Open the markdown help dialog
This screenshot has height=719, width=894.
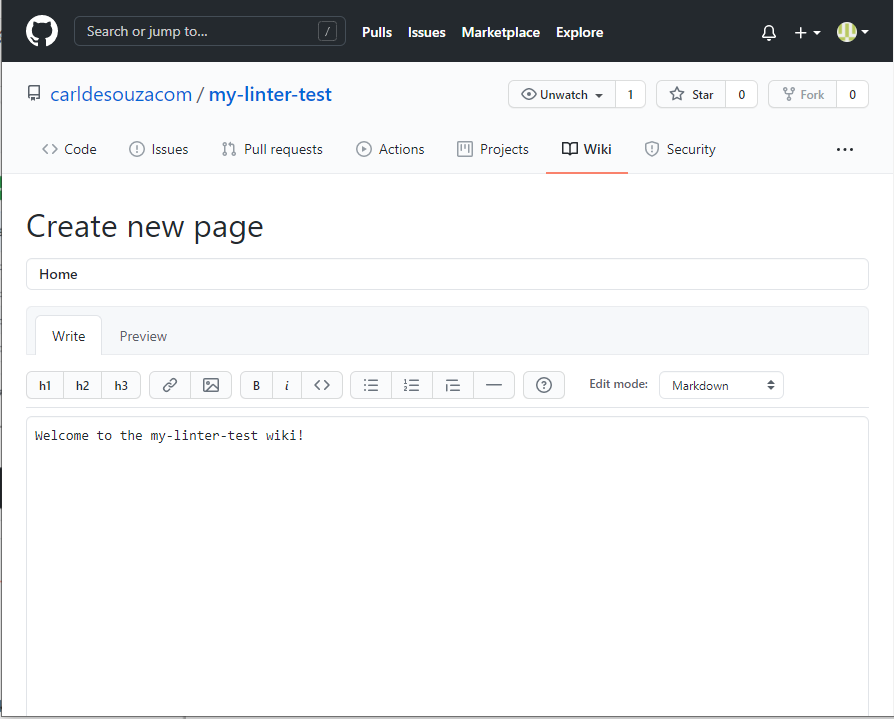click(x=543, y=385)
